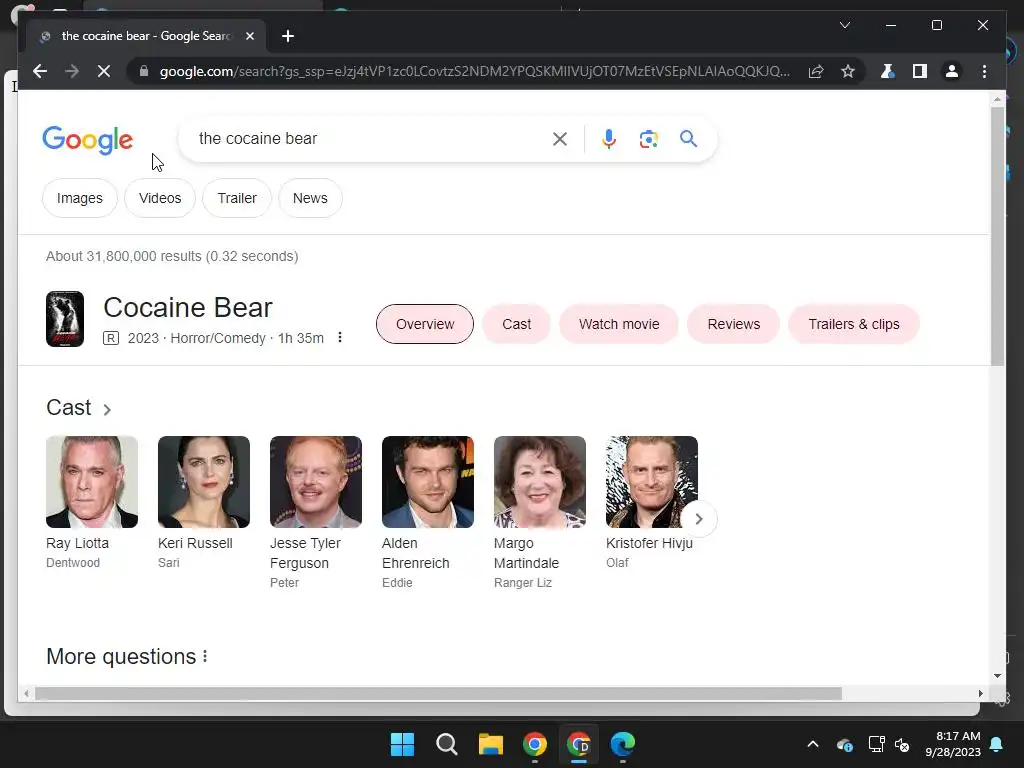Open the Watch movie chip
The width and height of the screenshot is (1024, 768).
(x=619, y=324)
